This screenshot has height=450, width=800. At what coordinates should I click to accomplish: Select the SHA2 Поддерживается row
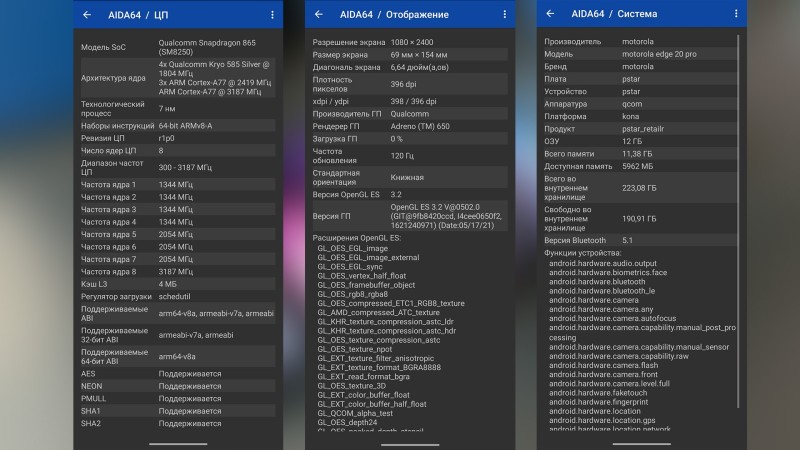tap(178, 423)
